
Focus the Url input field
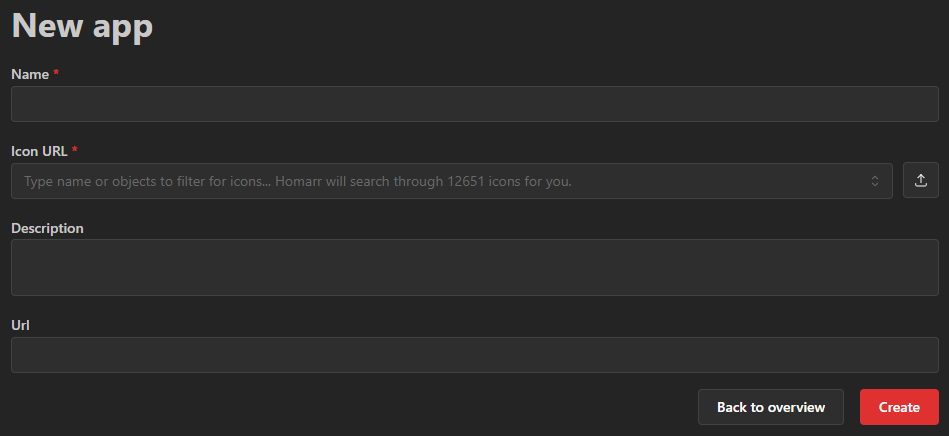(475, 355)
